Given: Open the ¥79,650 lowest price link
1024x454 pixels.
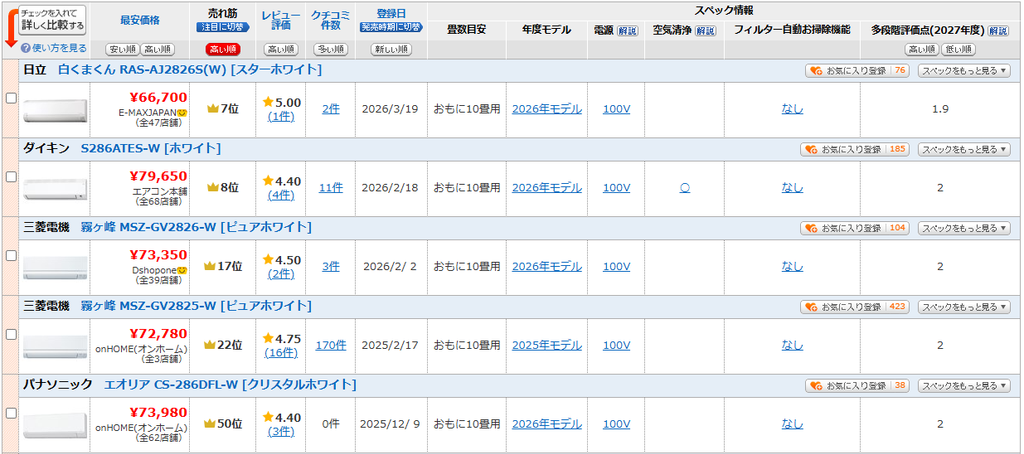Looking at the screenshot, I should click(x=158, y=176).
